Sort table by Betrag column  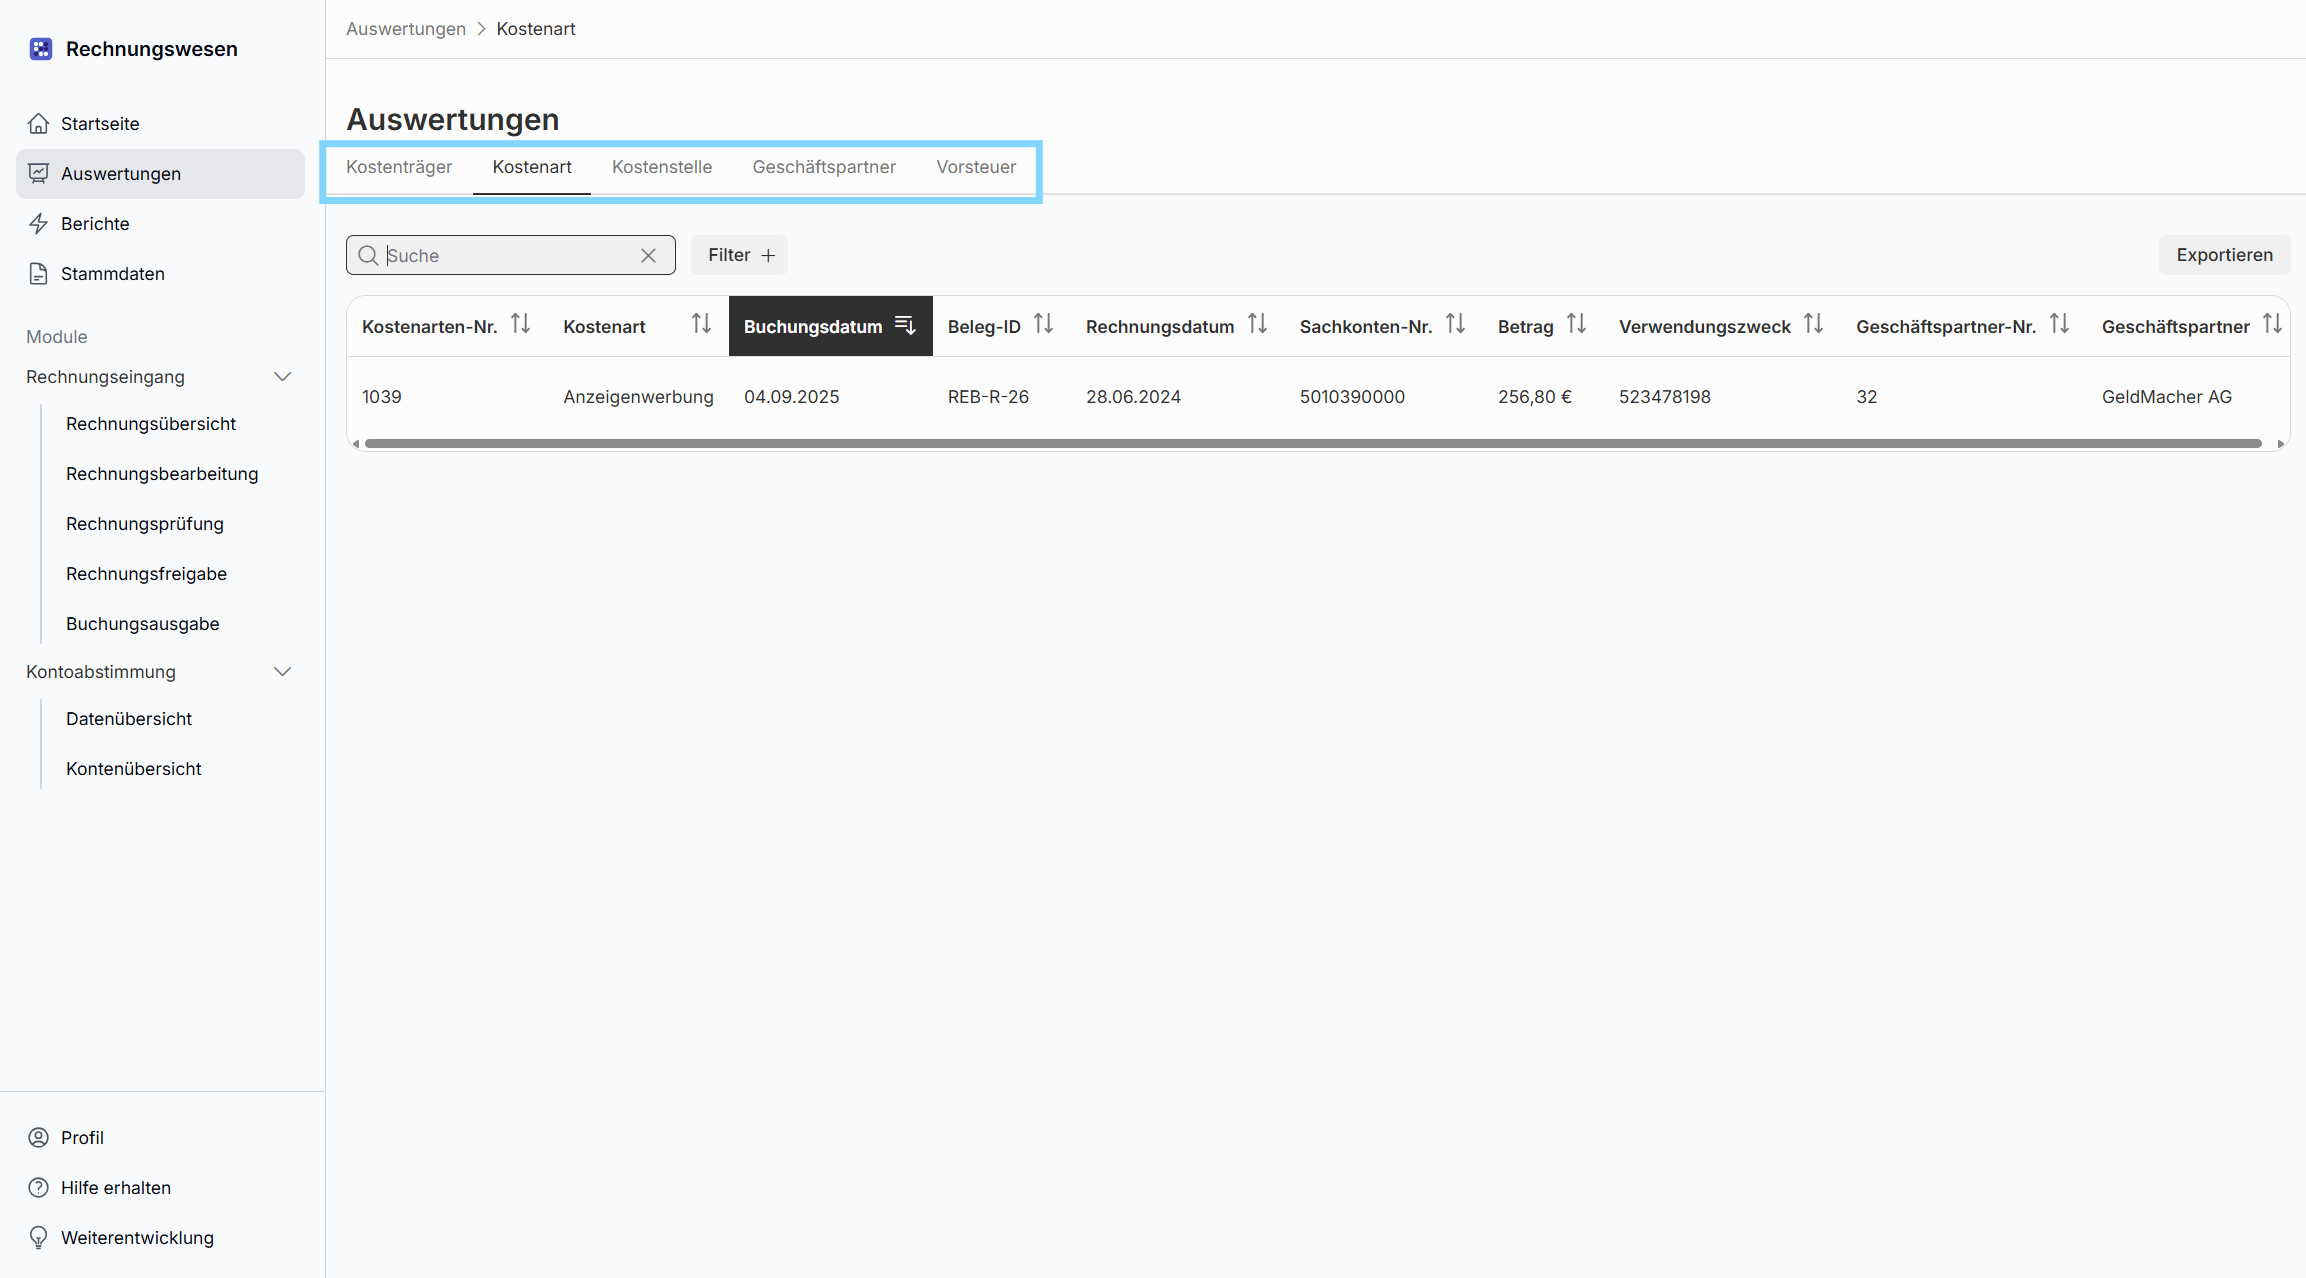(1576, 324)
